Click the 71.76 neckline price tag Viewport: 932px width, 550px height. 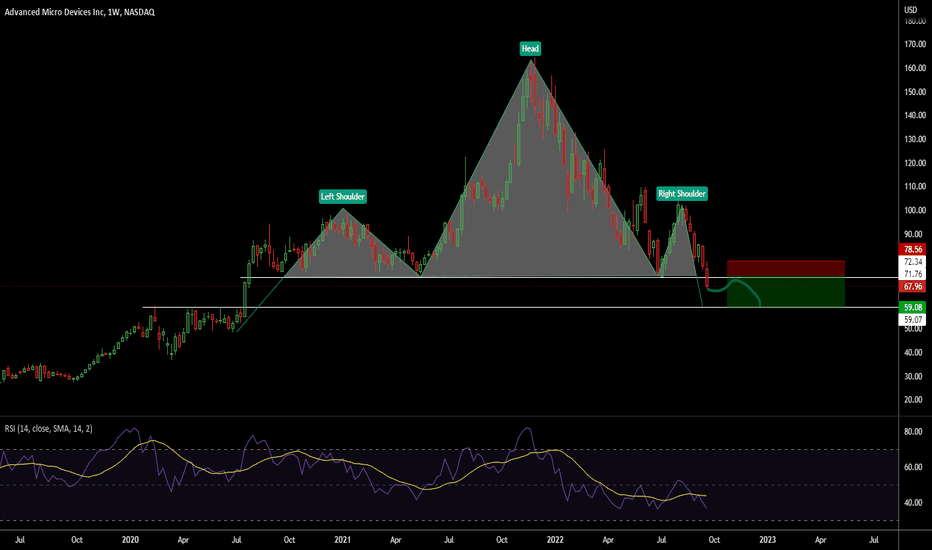913,274
